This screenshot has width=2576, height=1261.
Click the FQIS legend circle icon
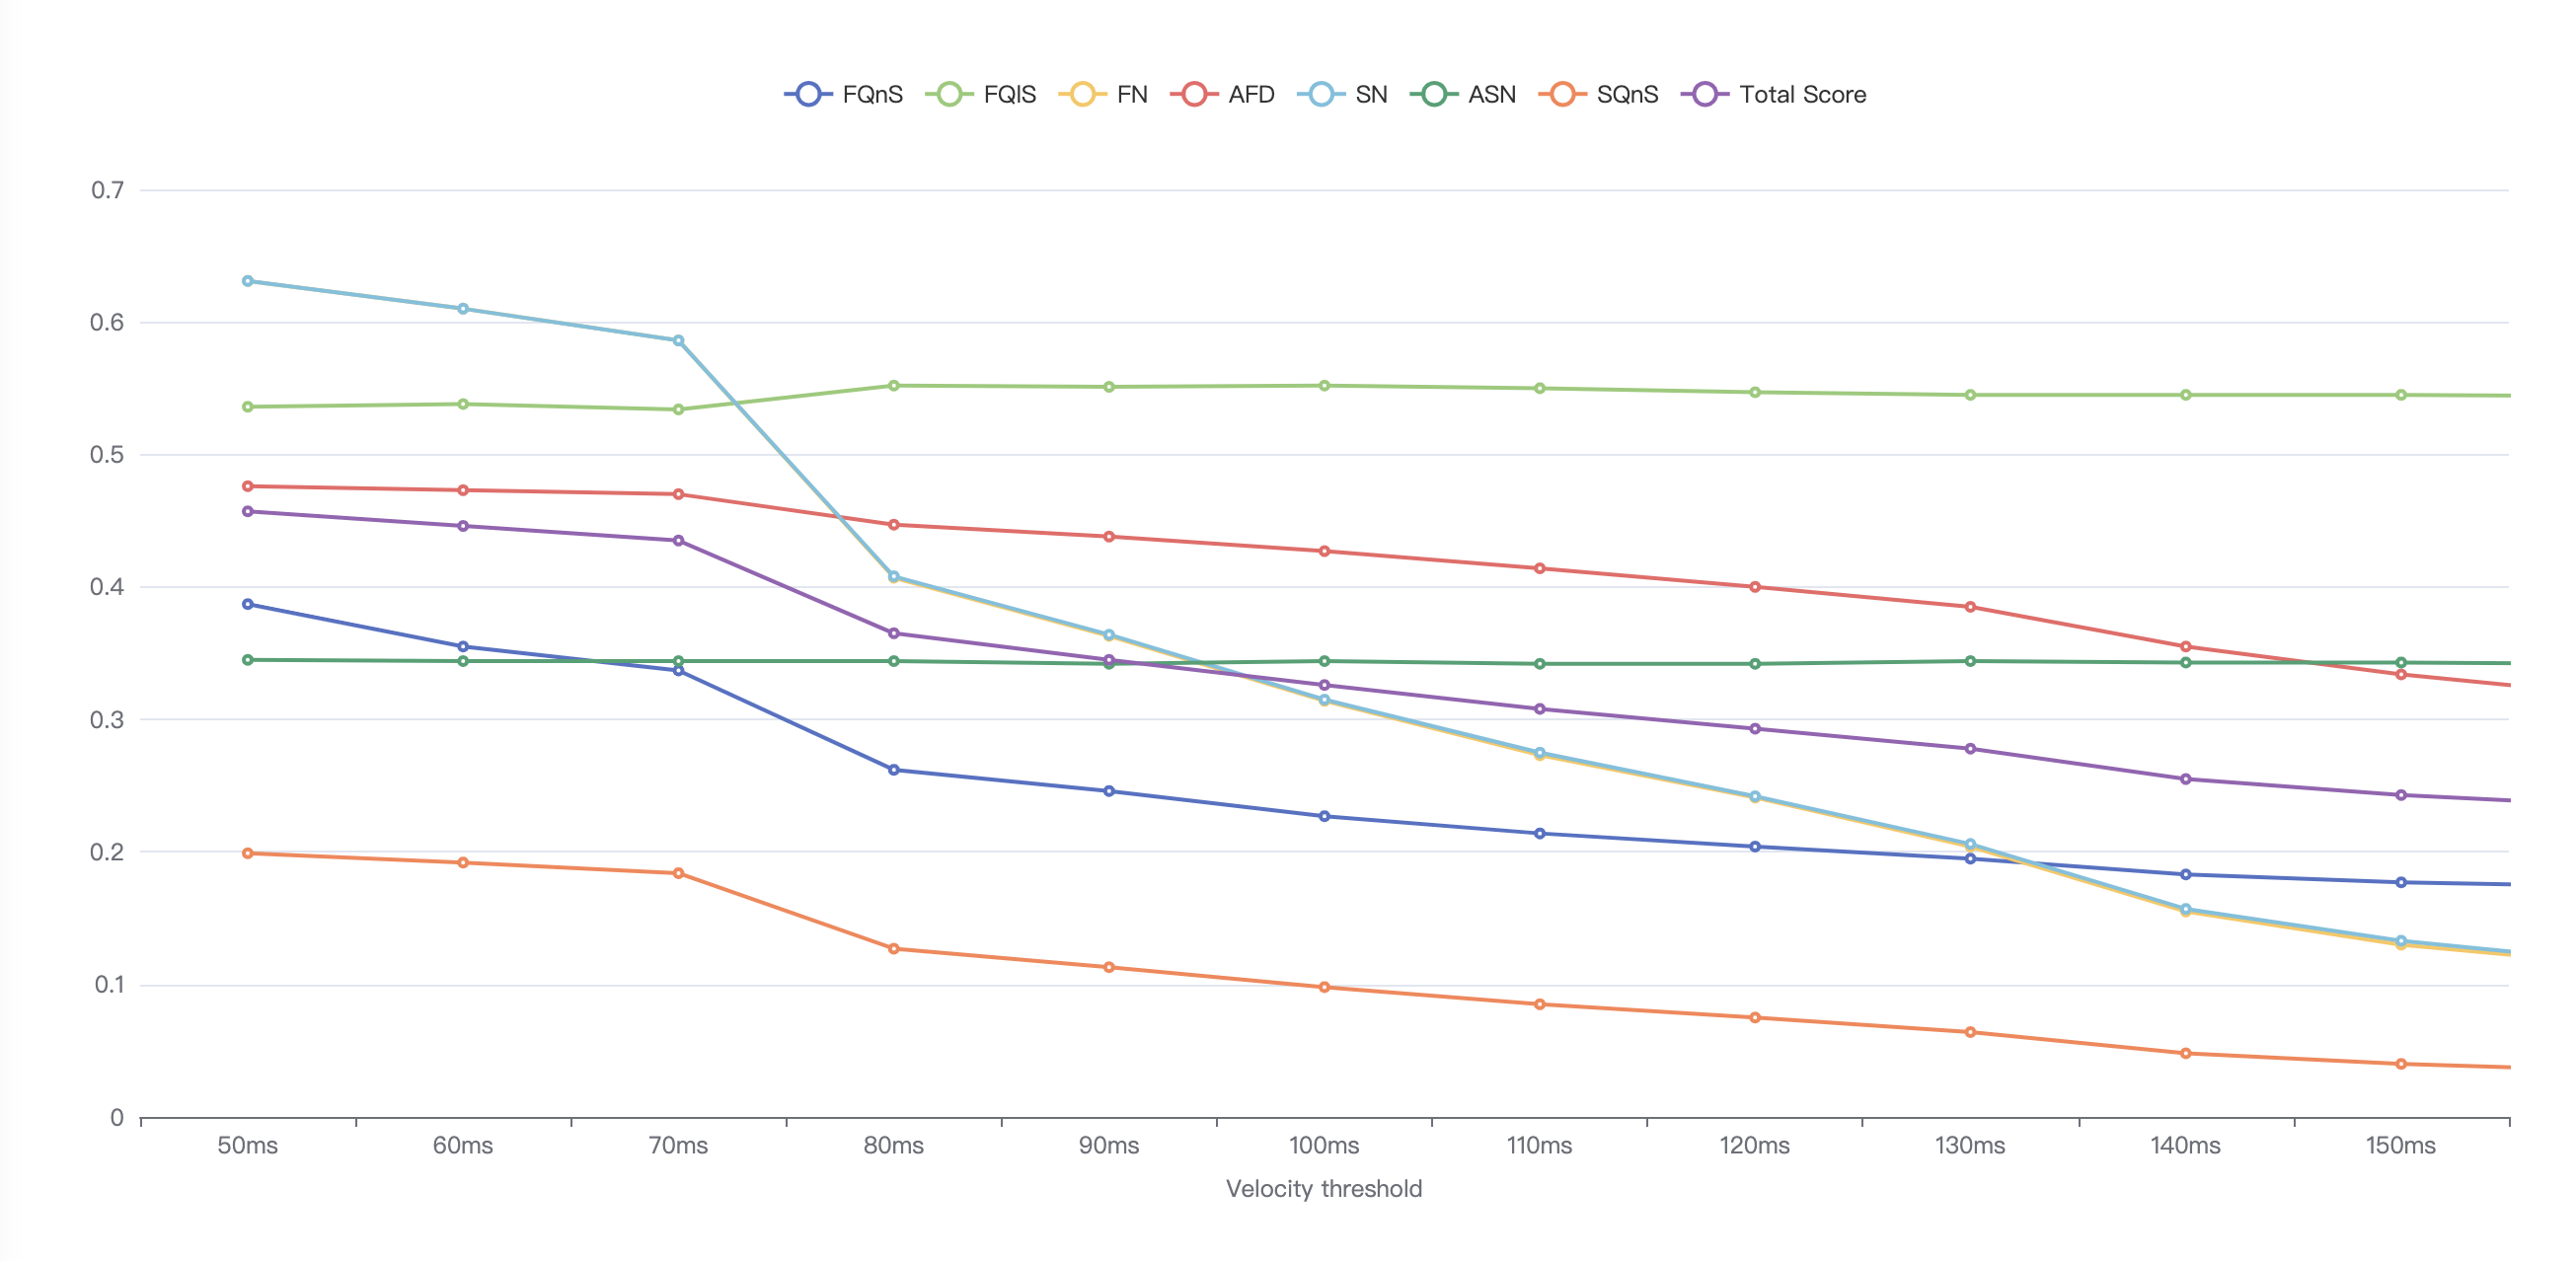[949, 94]
